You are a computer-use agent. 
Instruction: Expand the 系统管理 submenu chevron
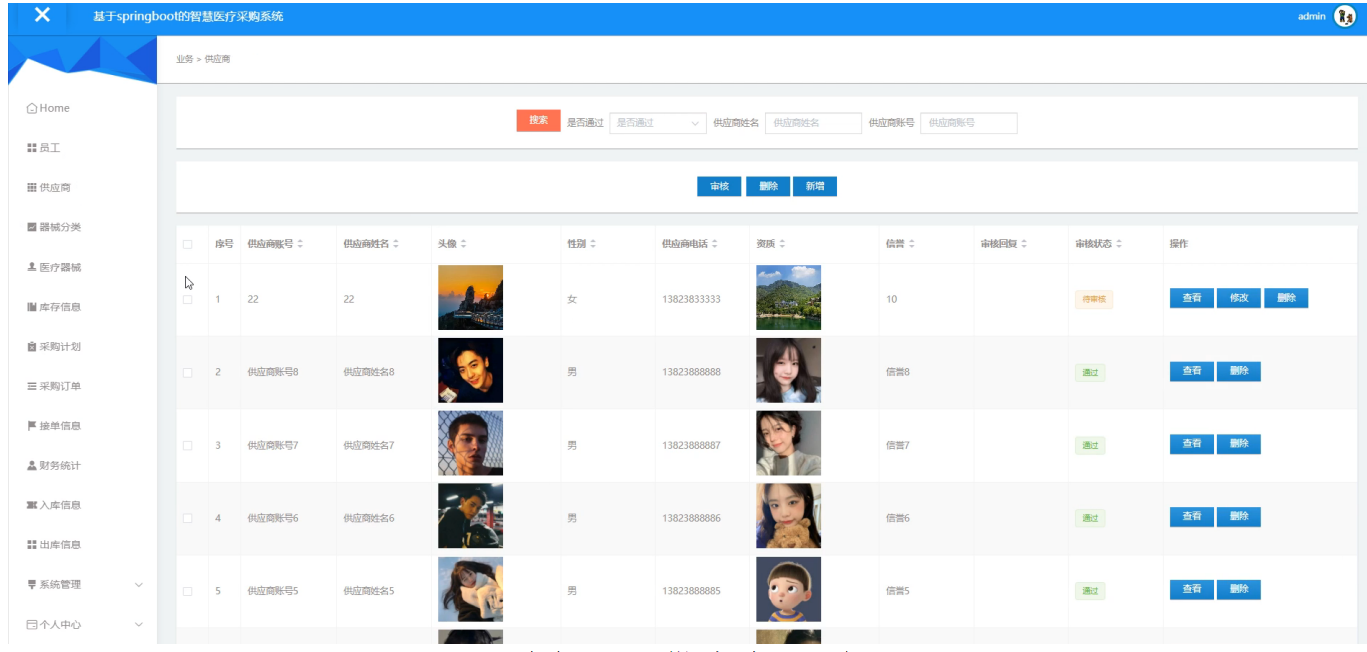139,585
